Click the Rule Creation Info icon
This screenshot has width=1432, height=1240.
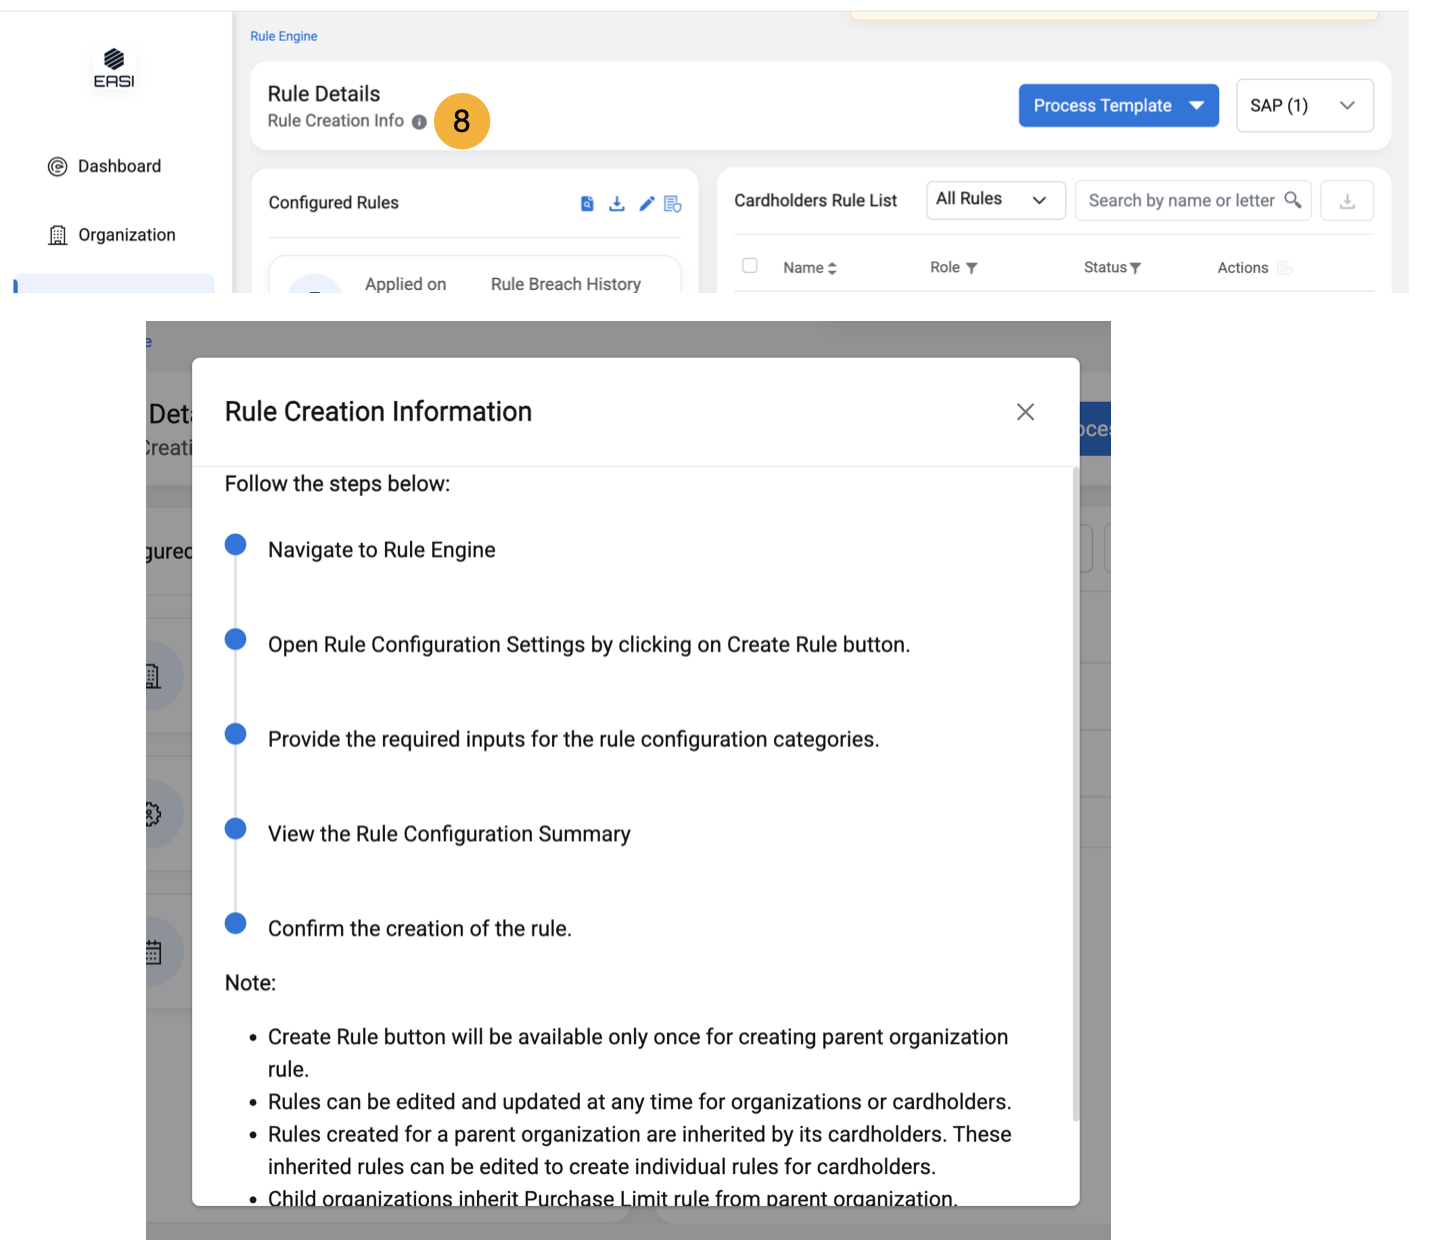(x=419, y=122)
